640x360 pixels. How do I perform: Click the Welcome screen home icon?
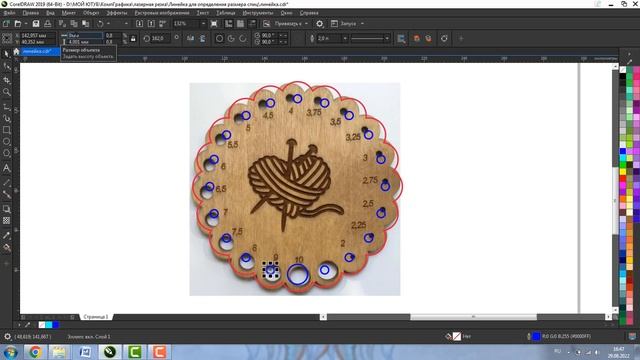pos(16,51)
